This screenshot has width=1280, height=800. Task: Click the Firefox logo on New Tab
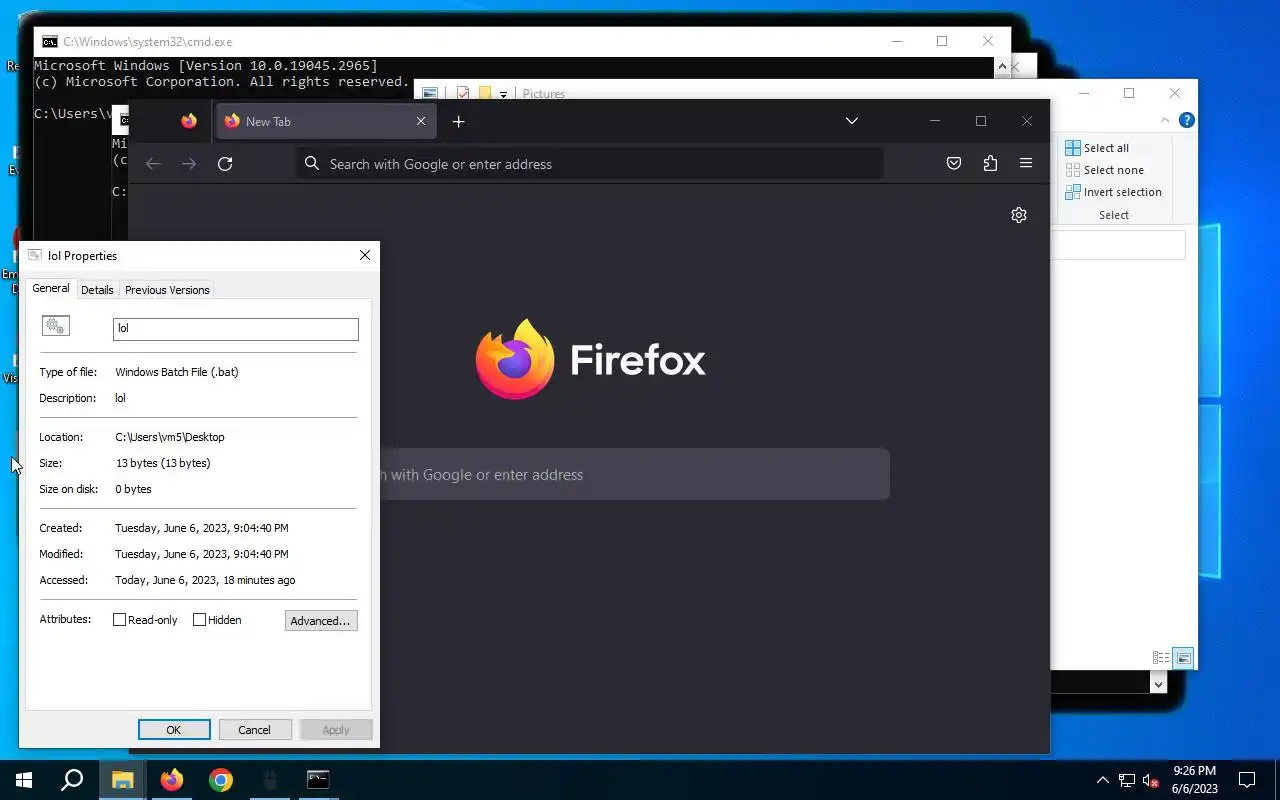[x=515, y=359]
